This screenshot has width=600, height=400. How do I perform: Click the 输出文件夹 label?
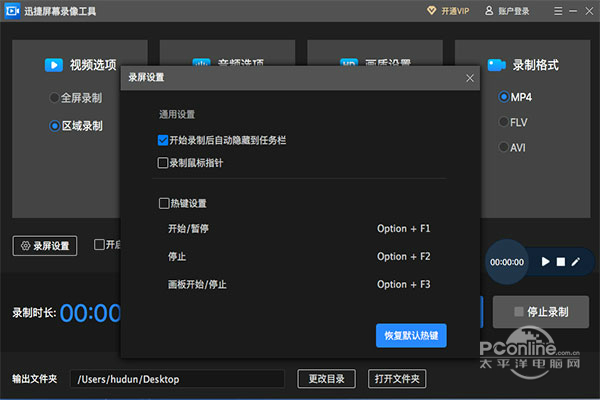tap(34, 379)
